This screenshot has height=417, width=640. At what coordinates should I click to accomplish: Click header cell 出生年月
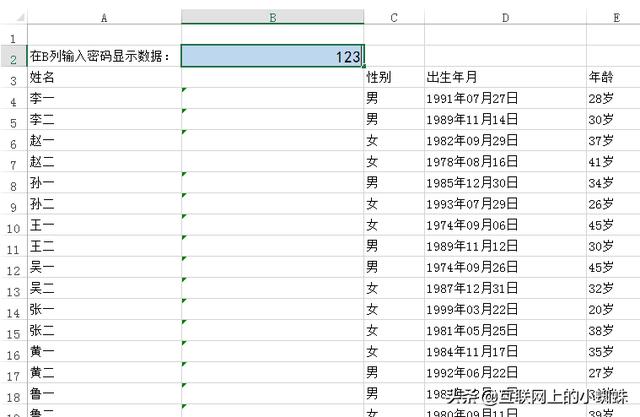tap(505, 78)
